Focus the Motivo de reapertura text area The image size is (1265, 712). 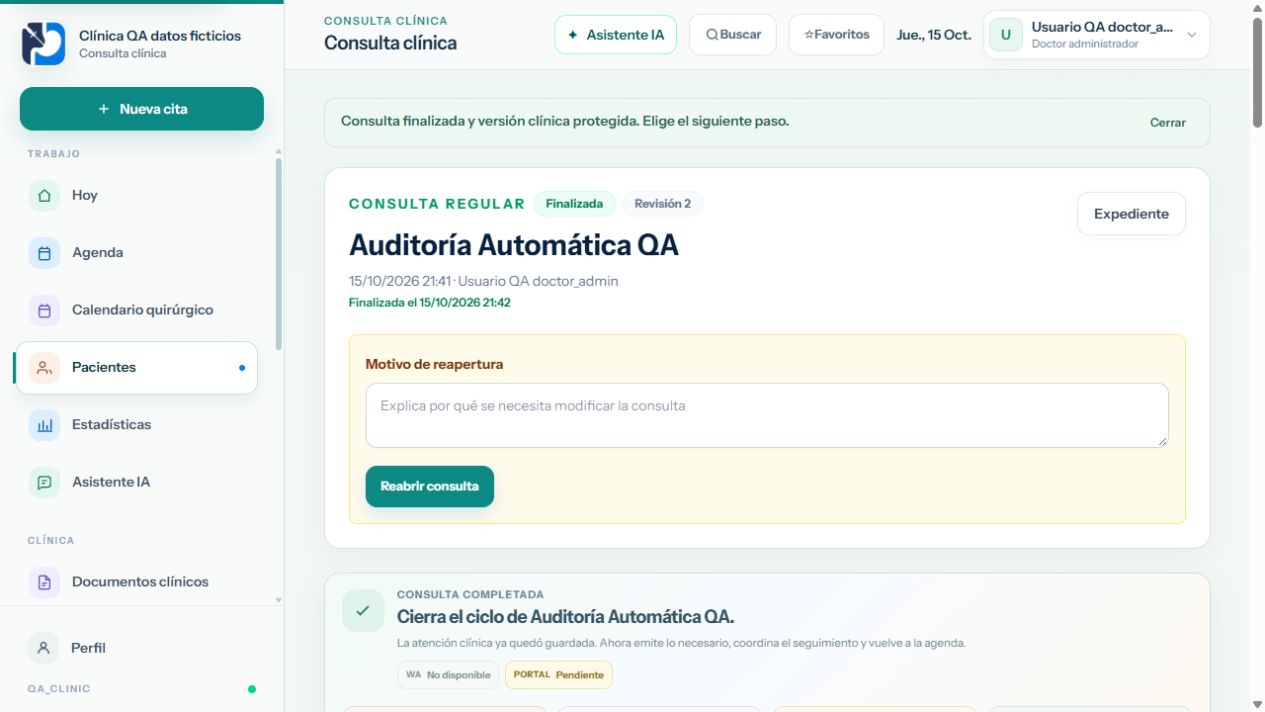(767, 415)
